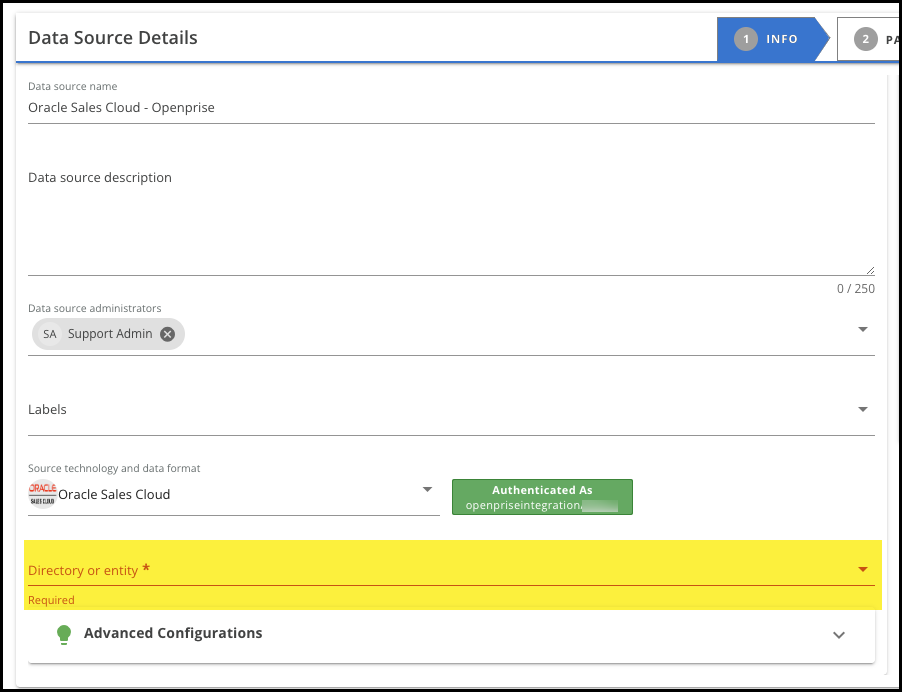The width and height of the screenshot is (902, 692).
Task: Click the Data source name field
Action: 450,108
